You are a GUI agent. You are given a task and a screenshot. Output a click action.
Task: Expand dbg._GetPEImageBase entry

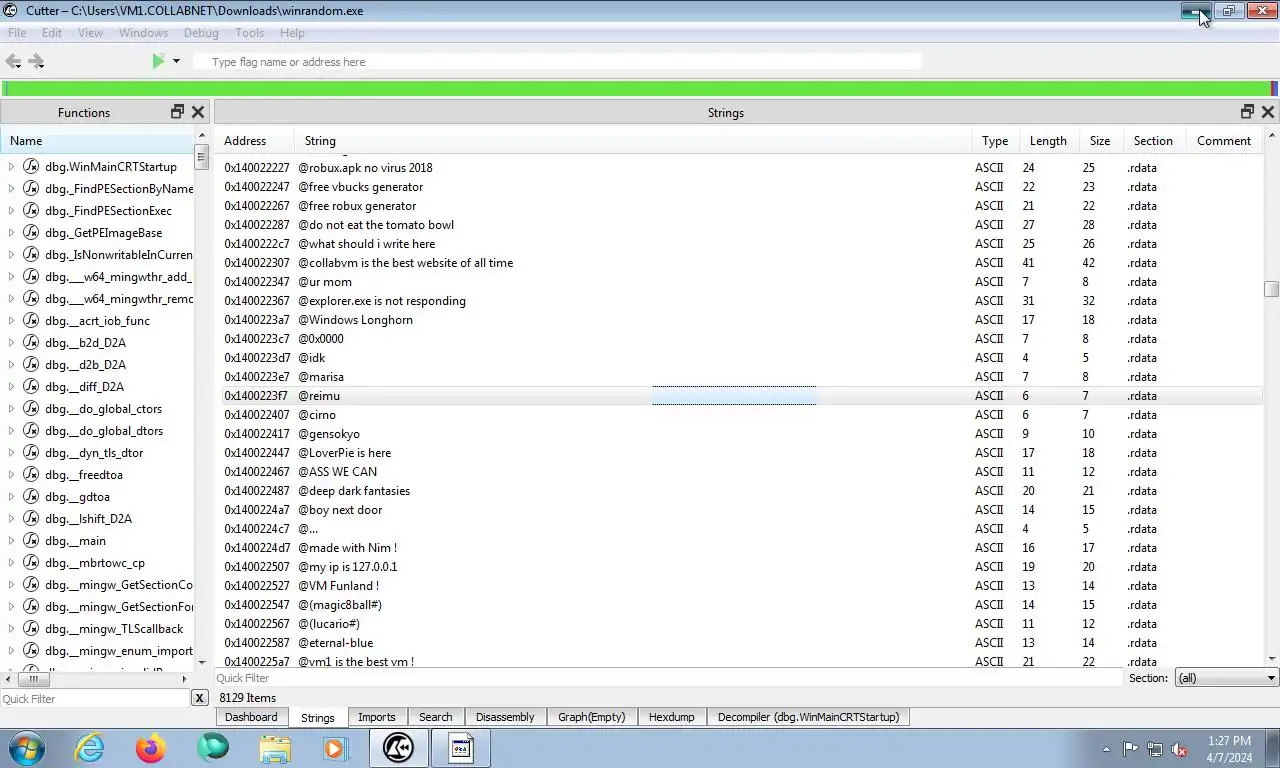coord(11,233)
